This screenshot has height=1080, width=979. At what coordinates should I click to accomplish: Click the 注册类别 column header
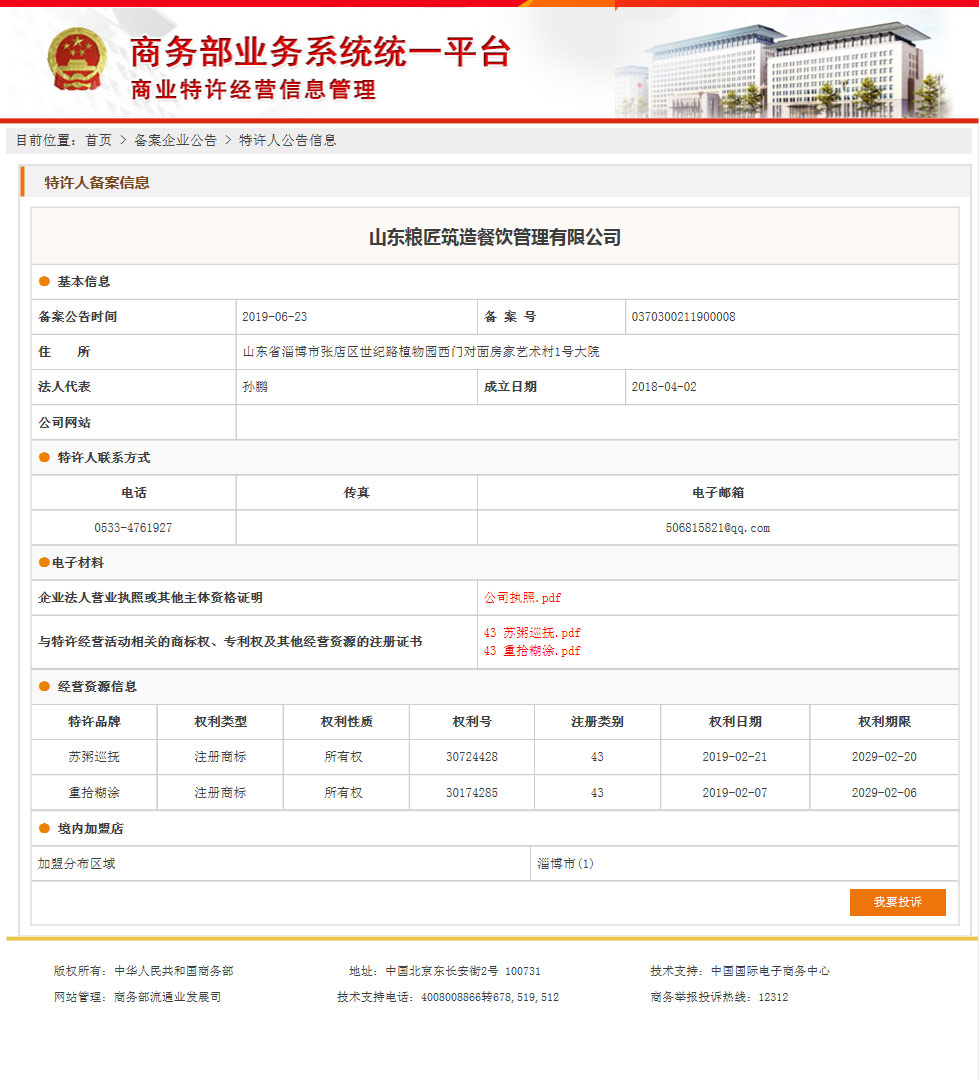[x=597, y=722]
